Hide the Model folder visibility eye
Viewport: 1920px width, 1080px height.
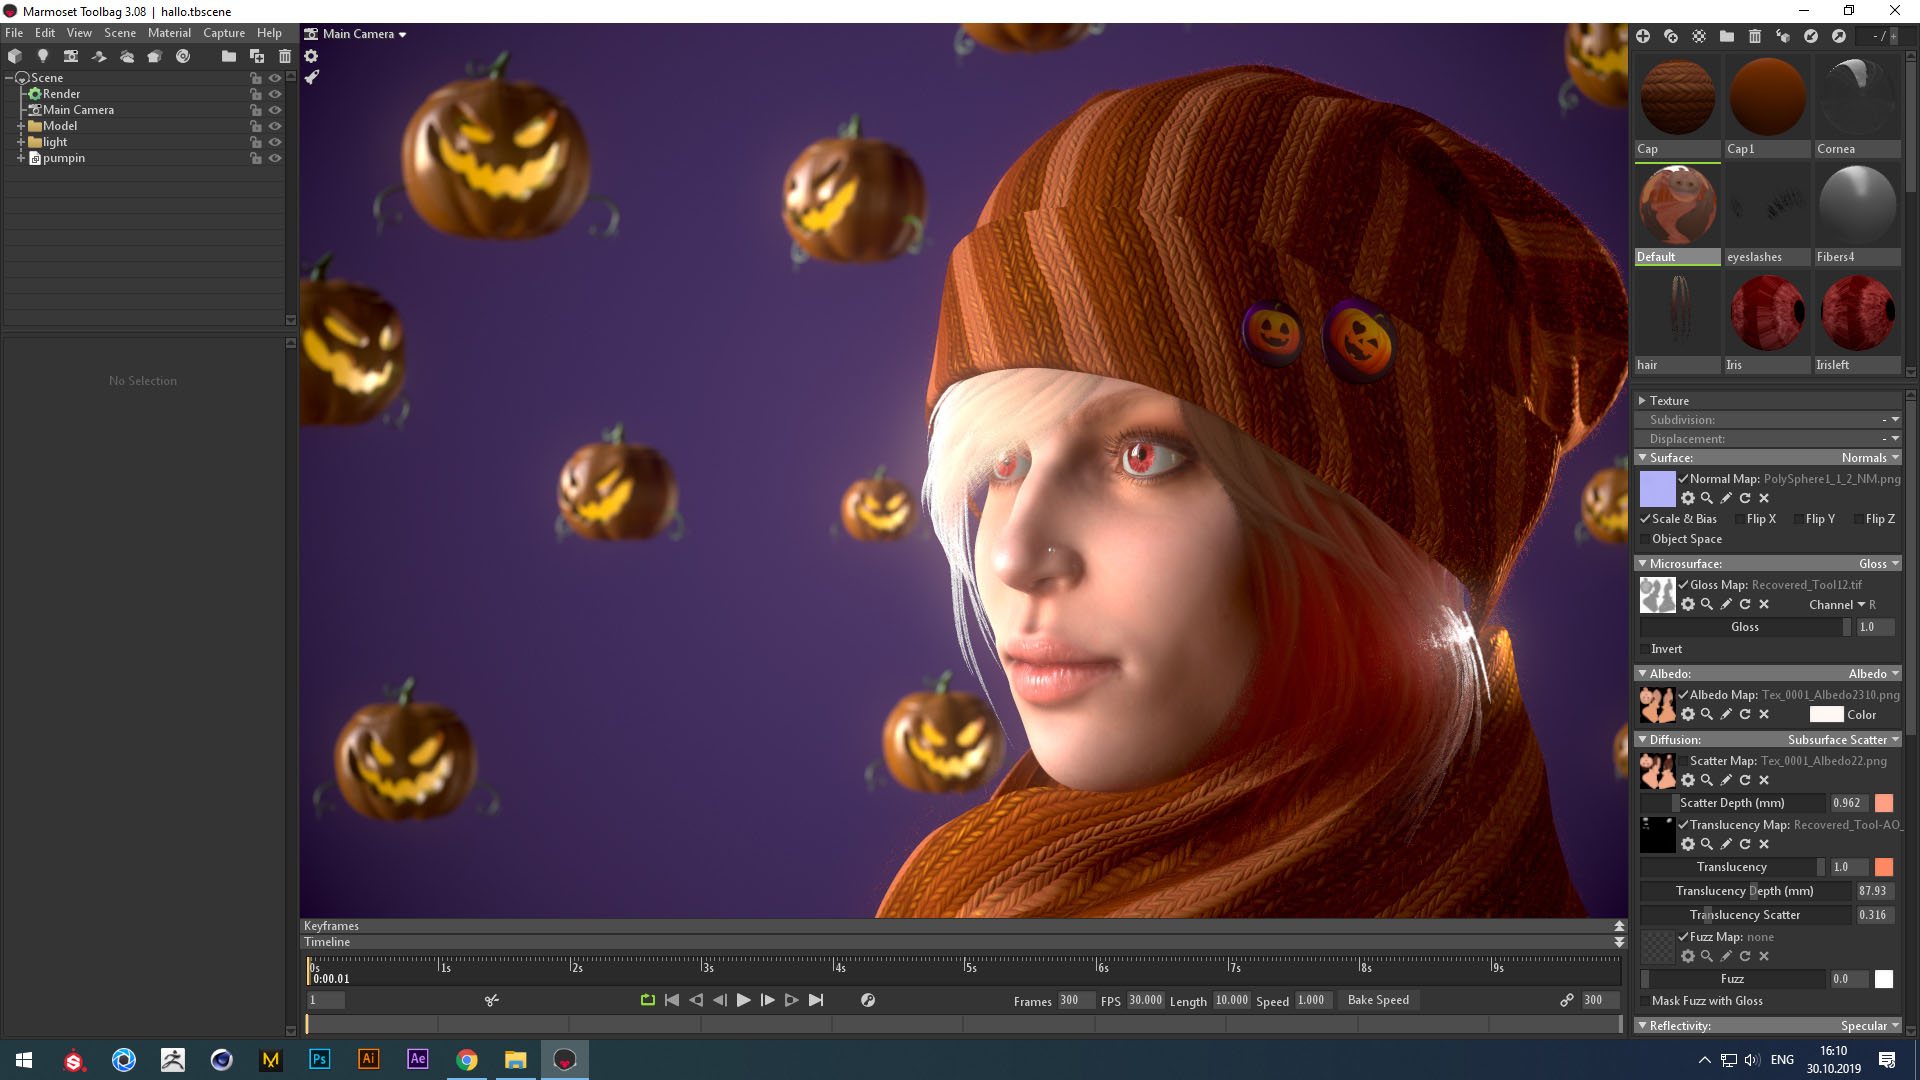click(x=275, y=126)
